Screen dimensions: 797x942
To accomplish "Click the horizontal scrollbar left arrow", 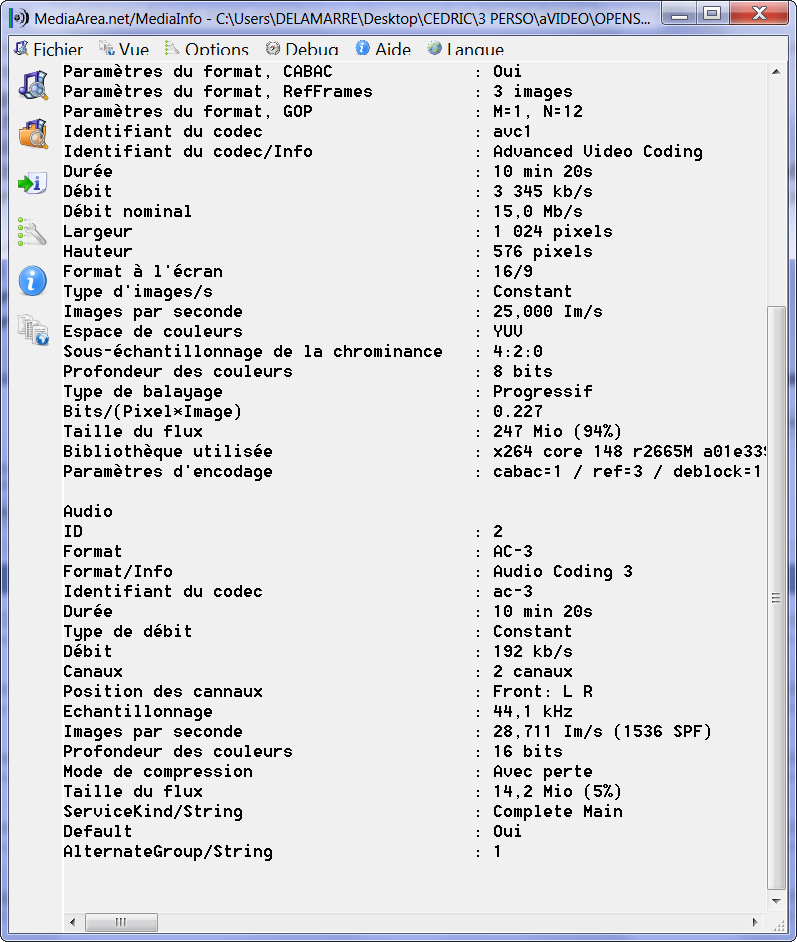I will [72, 921].
